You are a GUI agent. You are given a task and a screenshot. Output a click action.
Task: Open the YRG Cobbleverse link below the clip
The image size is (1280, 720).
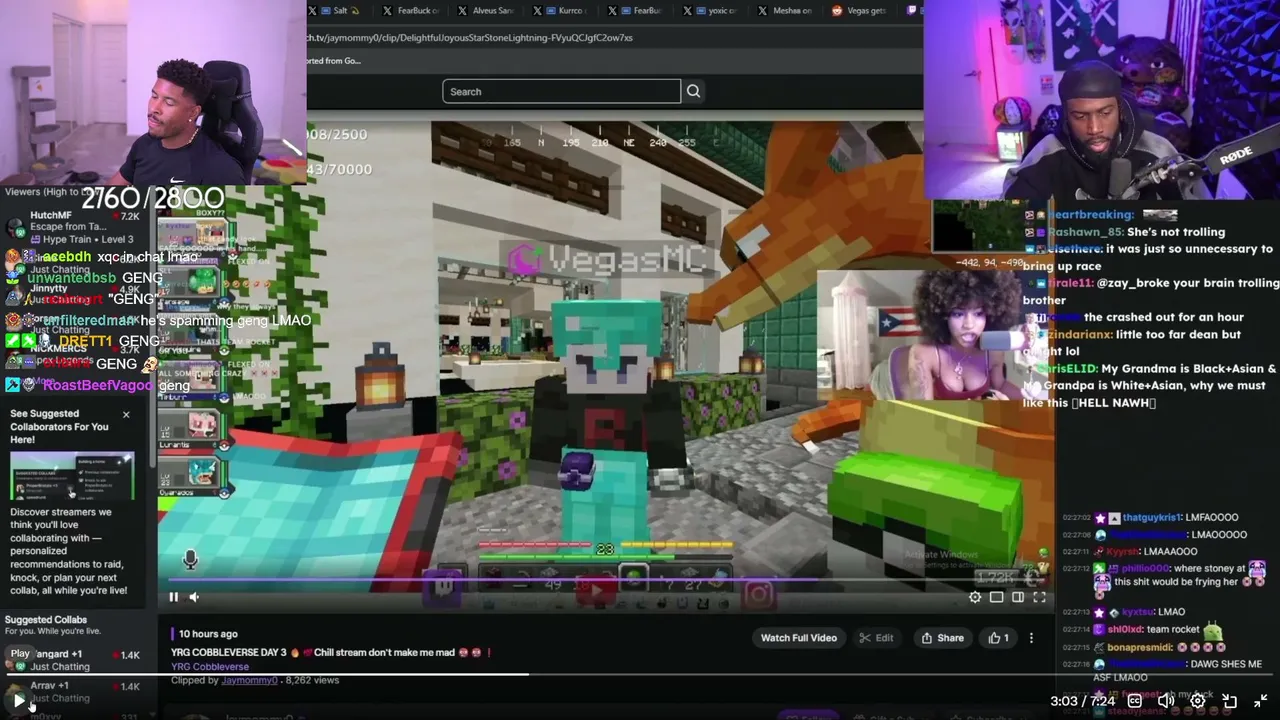[209, 667]
